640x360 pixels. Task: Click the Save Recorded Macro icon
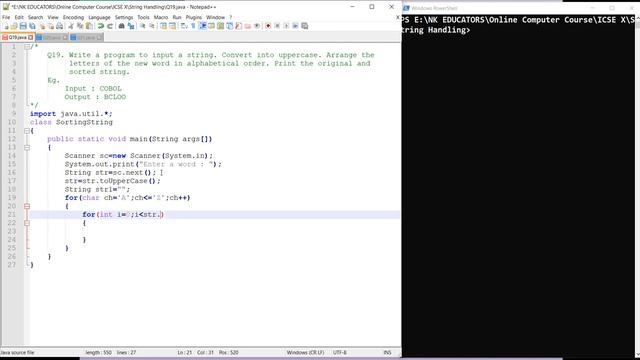(x=304, y=26)
